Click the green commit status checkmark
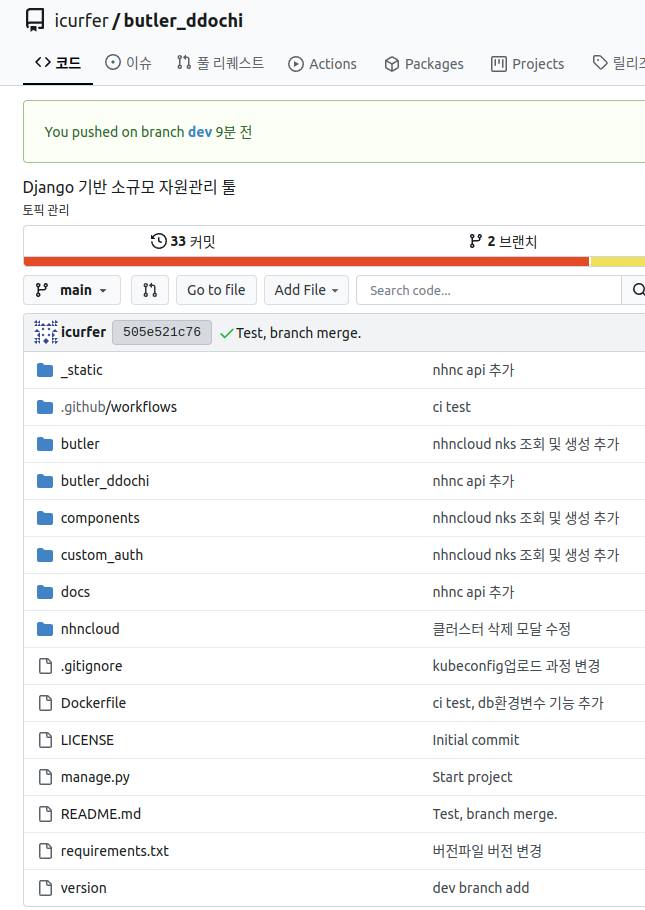The image size is (645, 910). [x=226, y=333]
